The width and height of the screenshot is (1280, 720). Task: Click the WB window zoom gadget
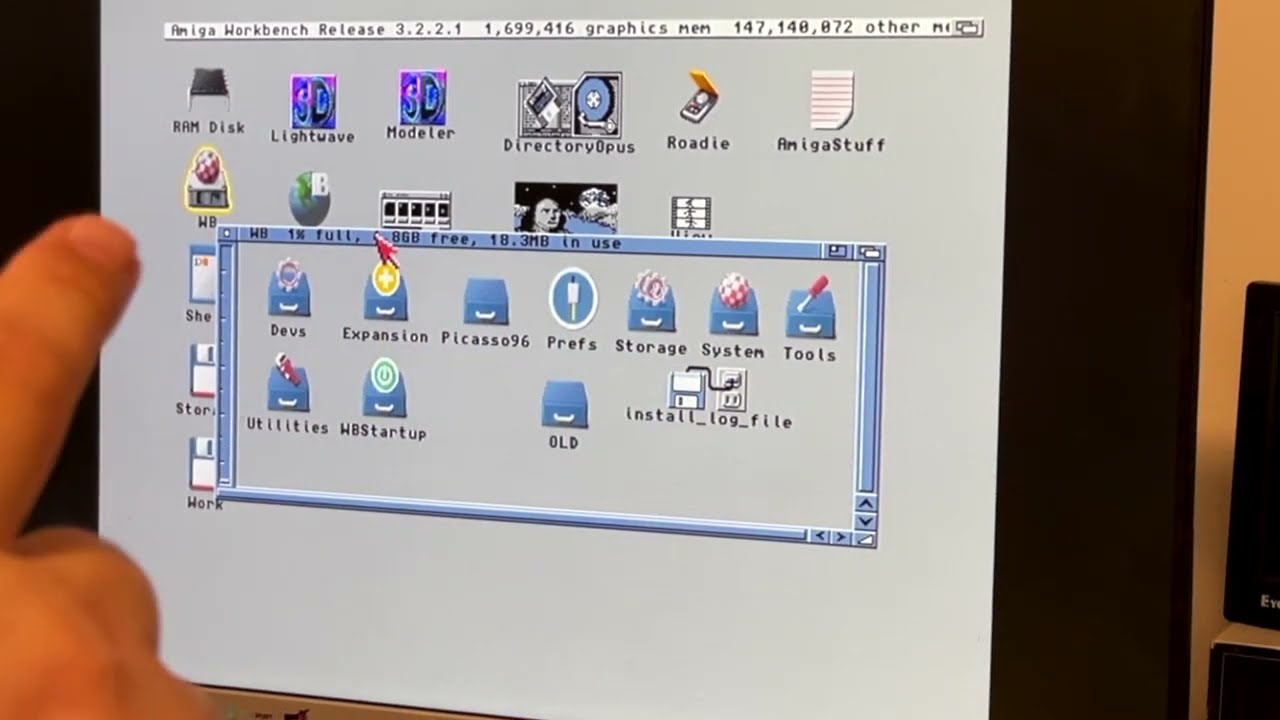pyautogui.click(x=837, y=251)
